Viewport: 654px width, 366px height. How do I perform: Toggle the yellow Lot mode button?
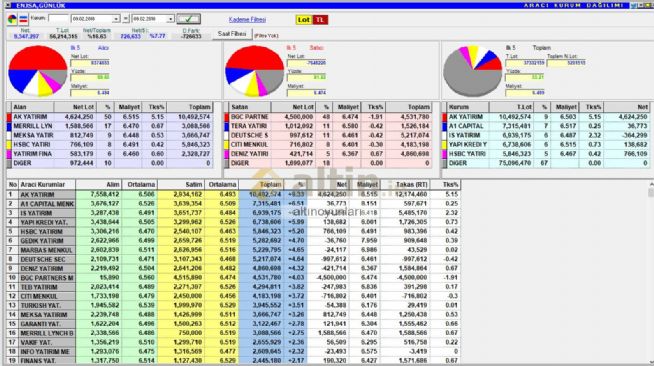point(304,20)
